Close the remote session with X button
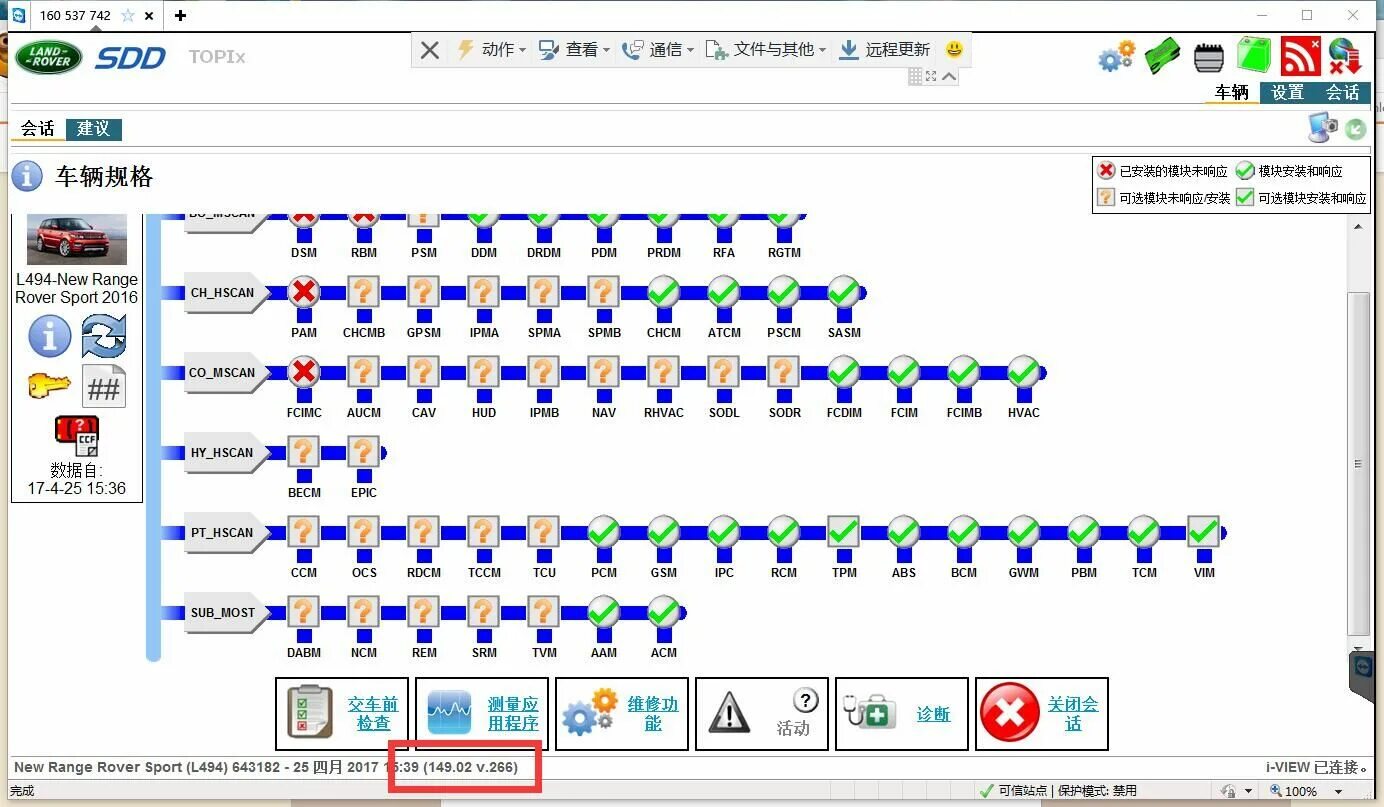This screenshot has height=807, width=1384. pyautogui.click(x=430, y=50)
